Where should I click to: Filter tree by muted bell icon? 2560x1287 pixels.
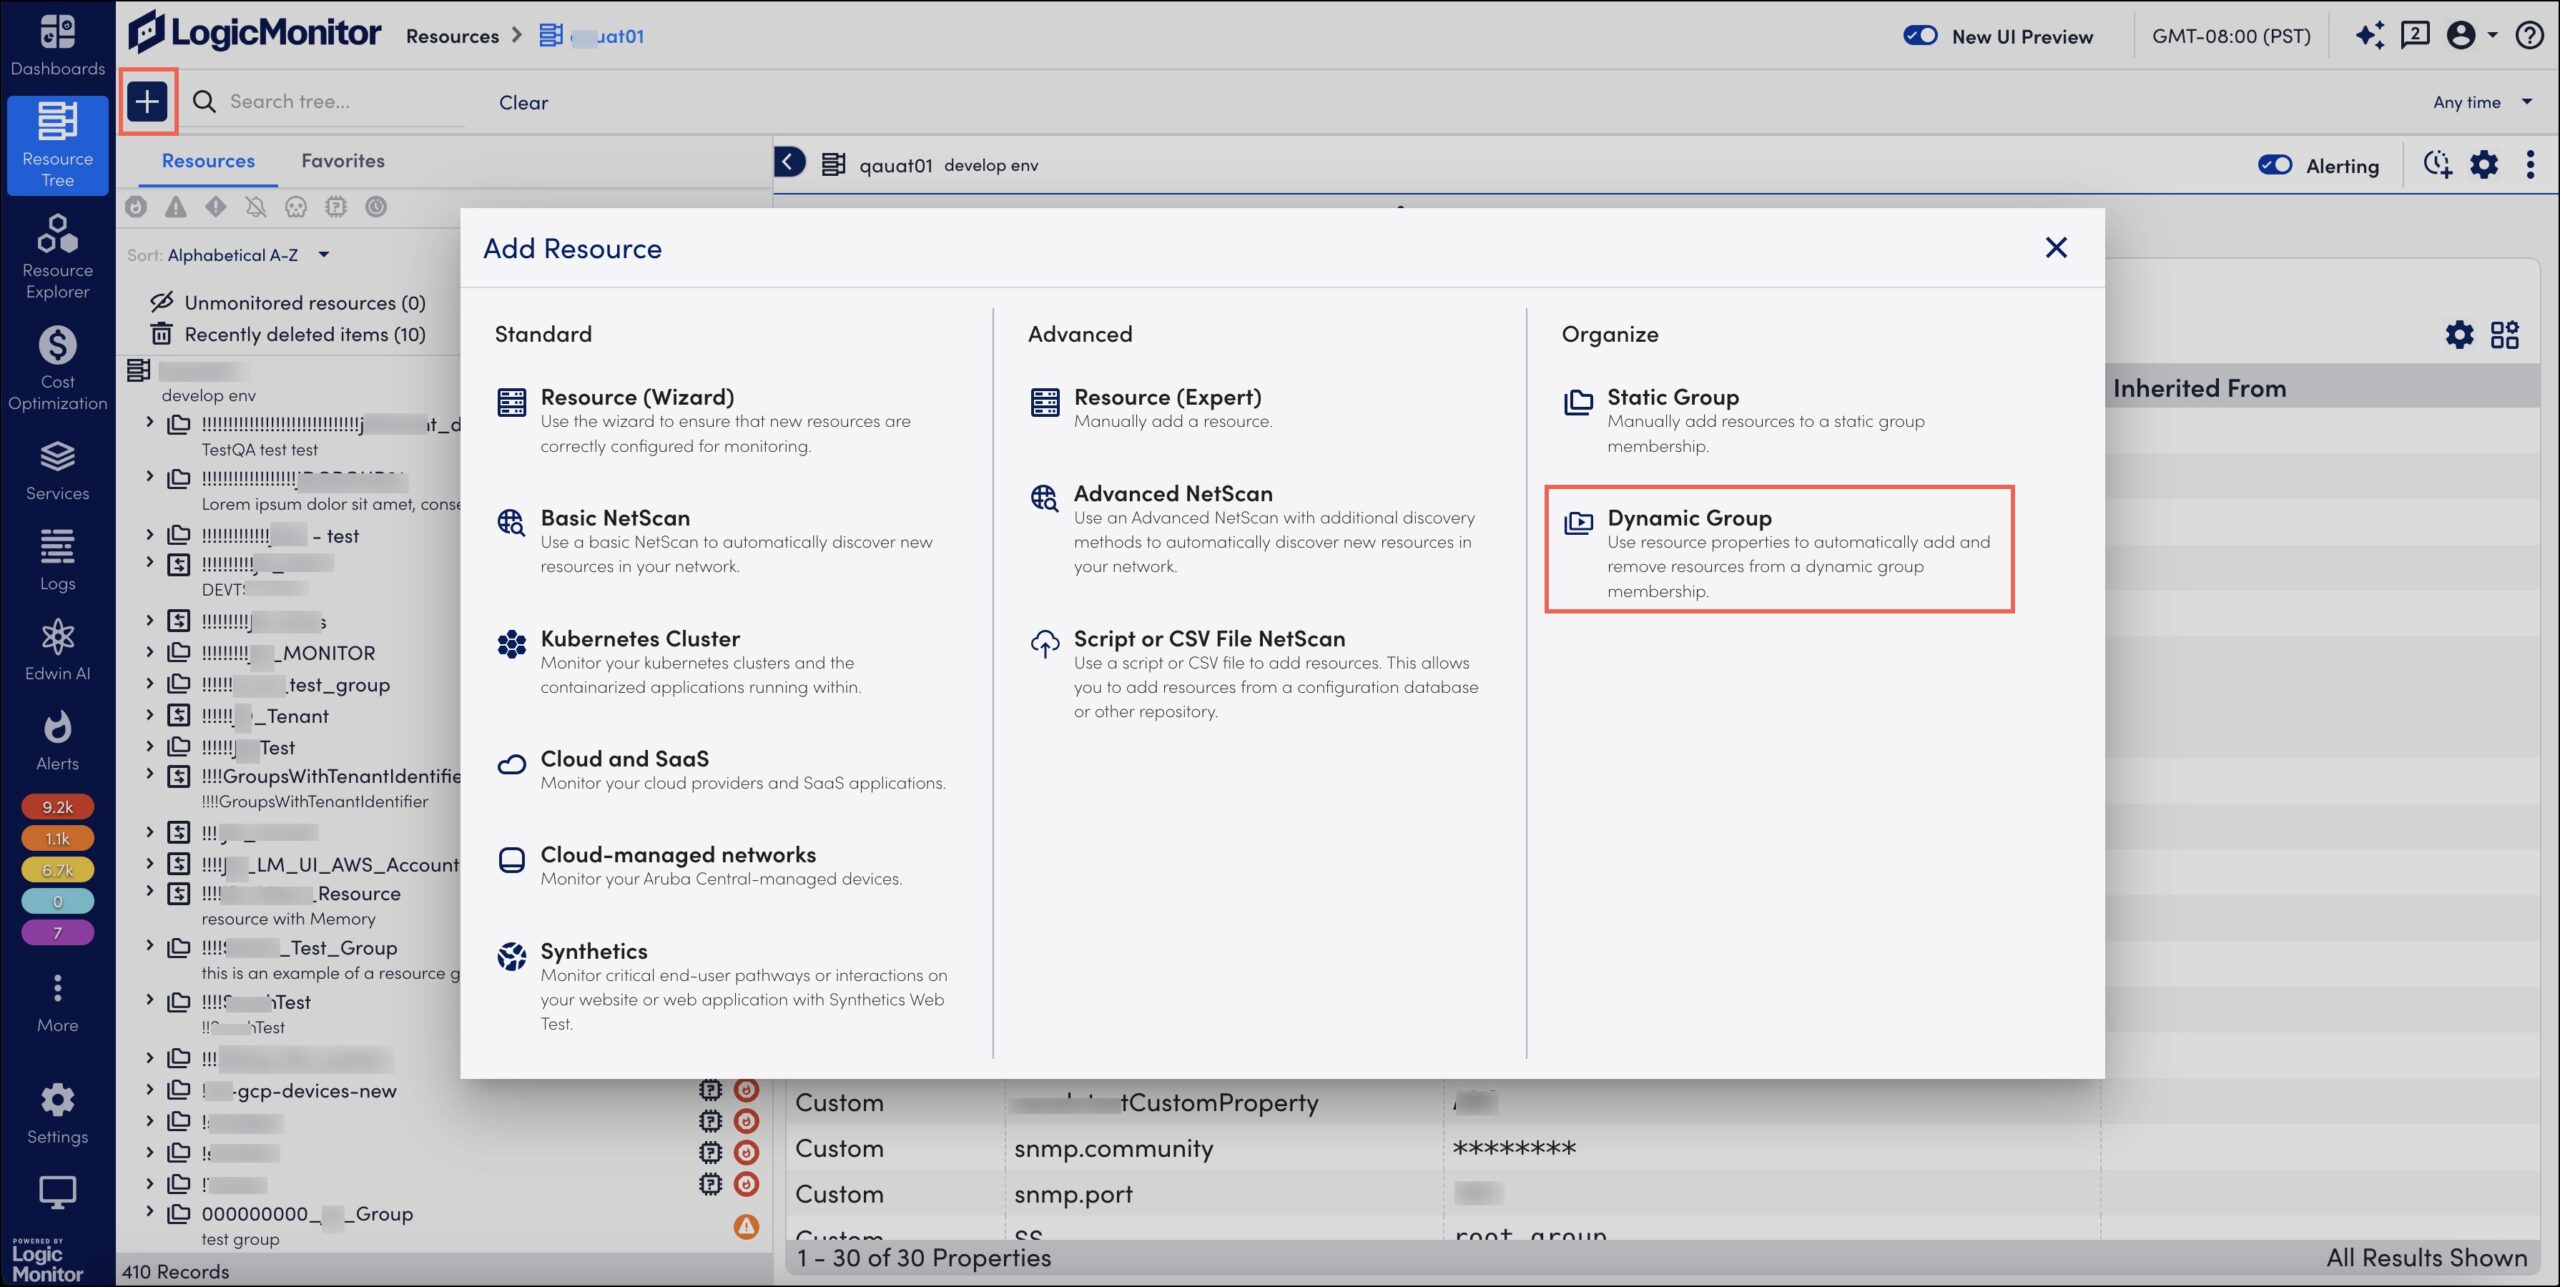click(256, 207)
